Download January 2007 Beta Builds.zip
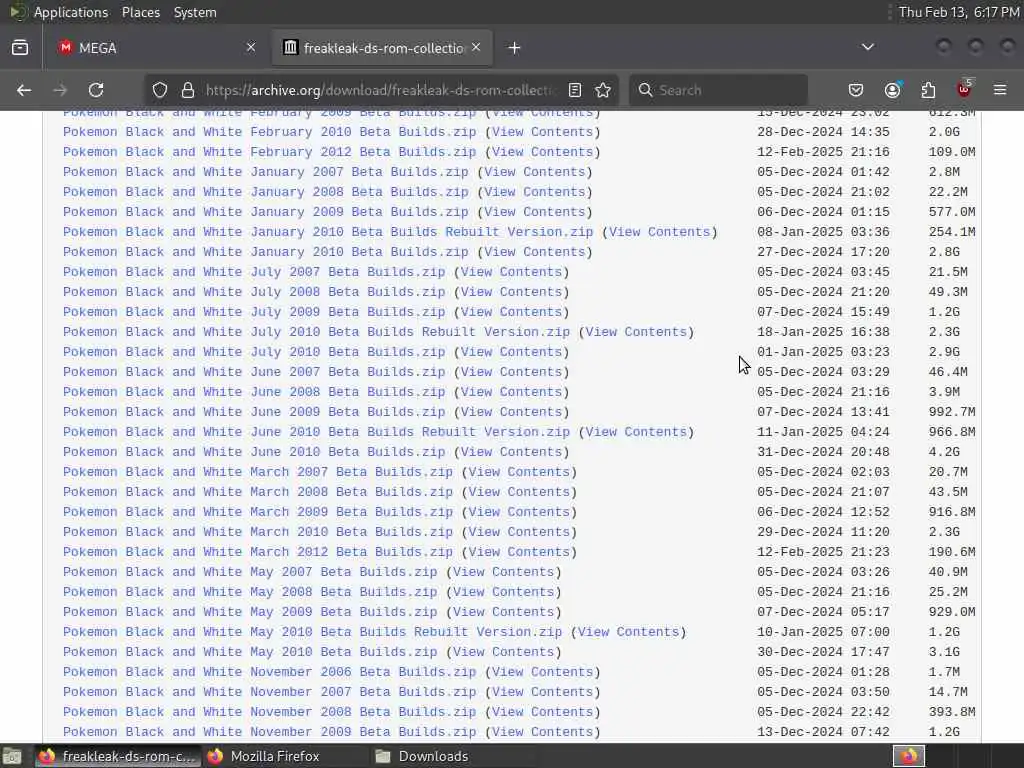Viewport: 1024px width, 768px height. click(266, 172)
